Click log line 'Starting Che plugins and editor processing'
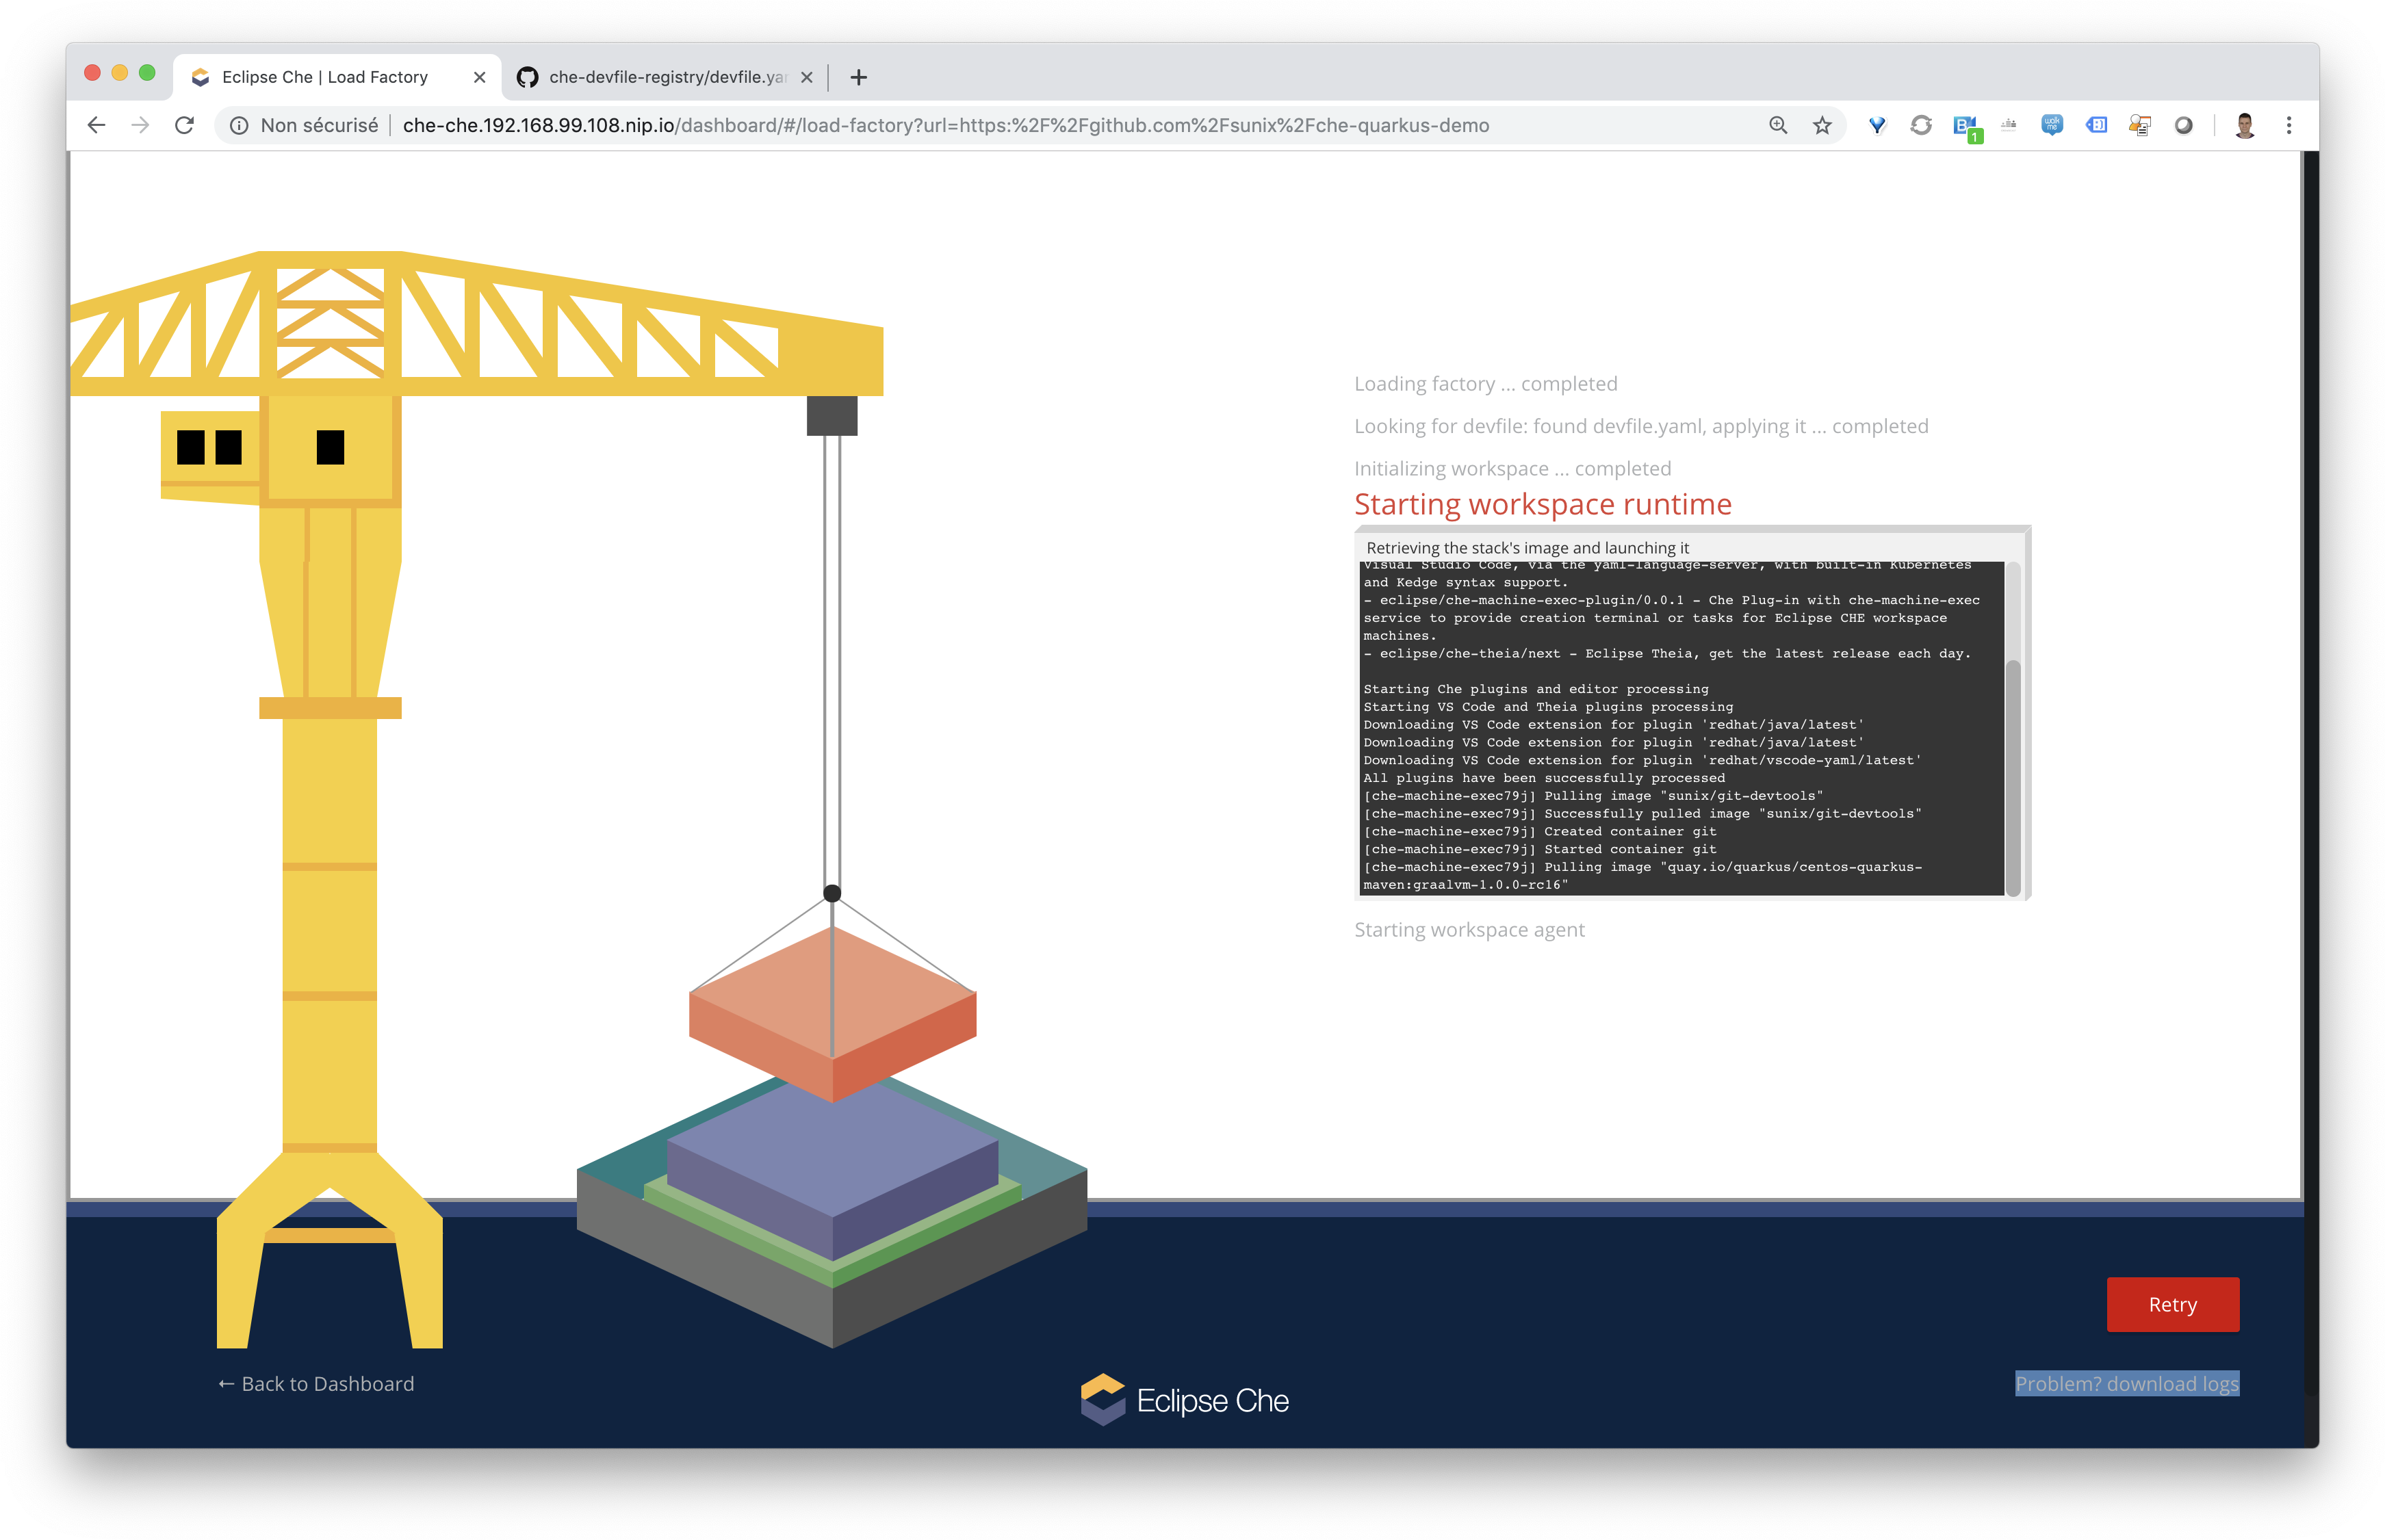 (1536, 689)
